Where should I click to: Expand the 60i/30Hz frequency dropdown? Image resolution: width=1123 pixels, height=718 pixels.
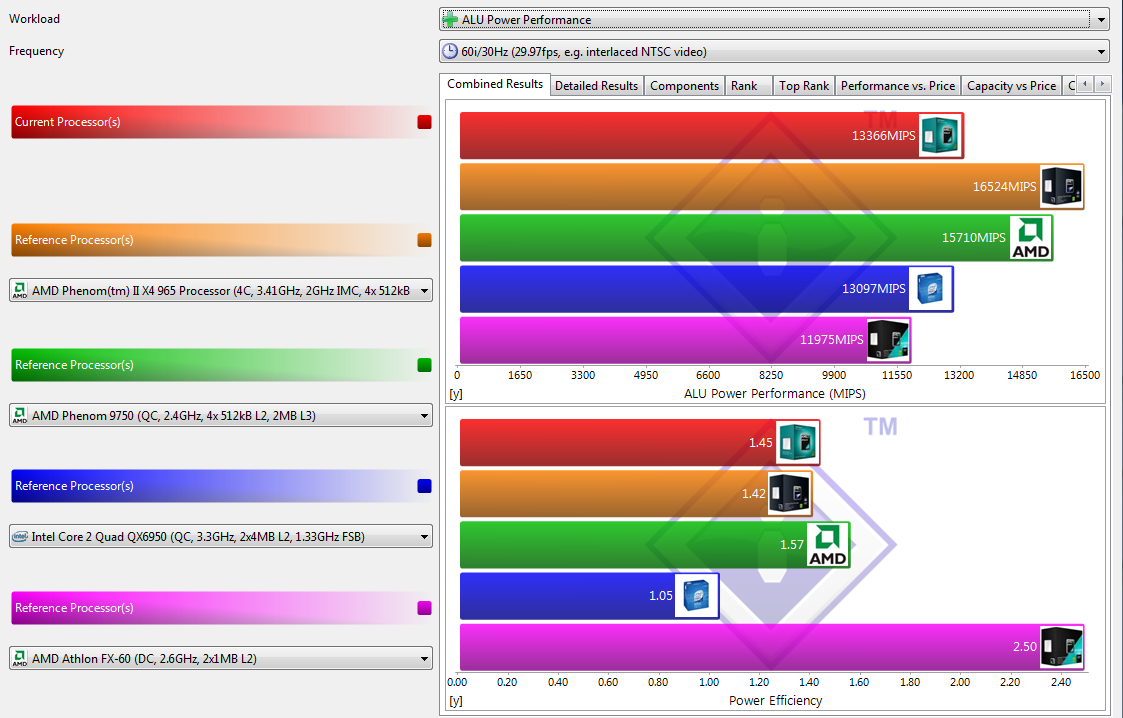pyautogui.click(x=774, y=52)
